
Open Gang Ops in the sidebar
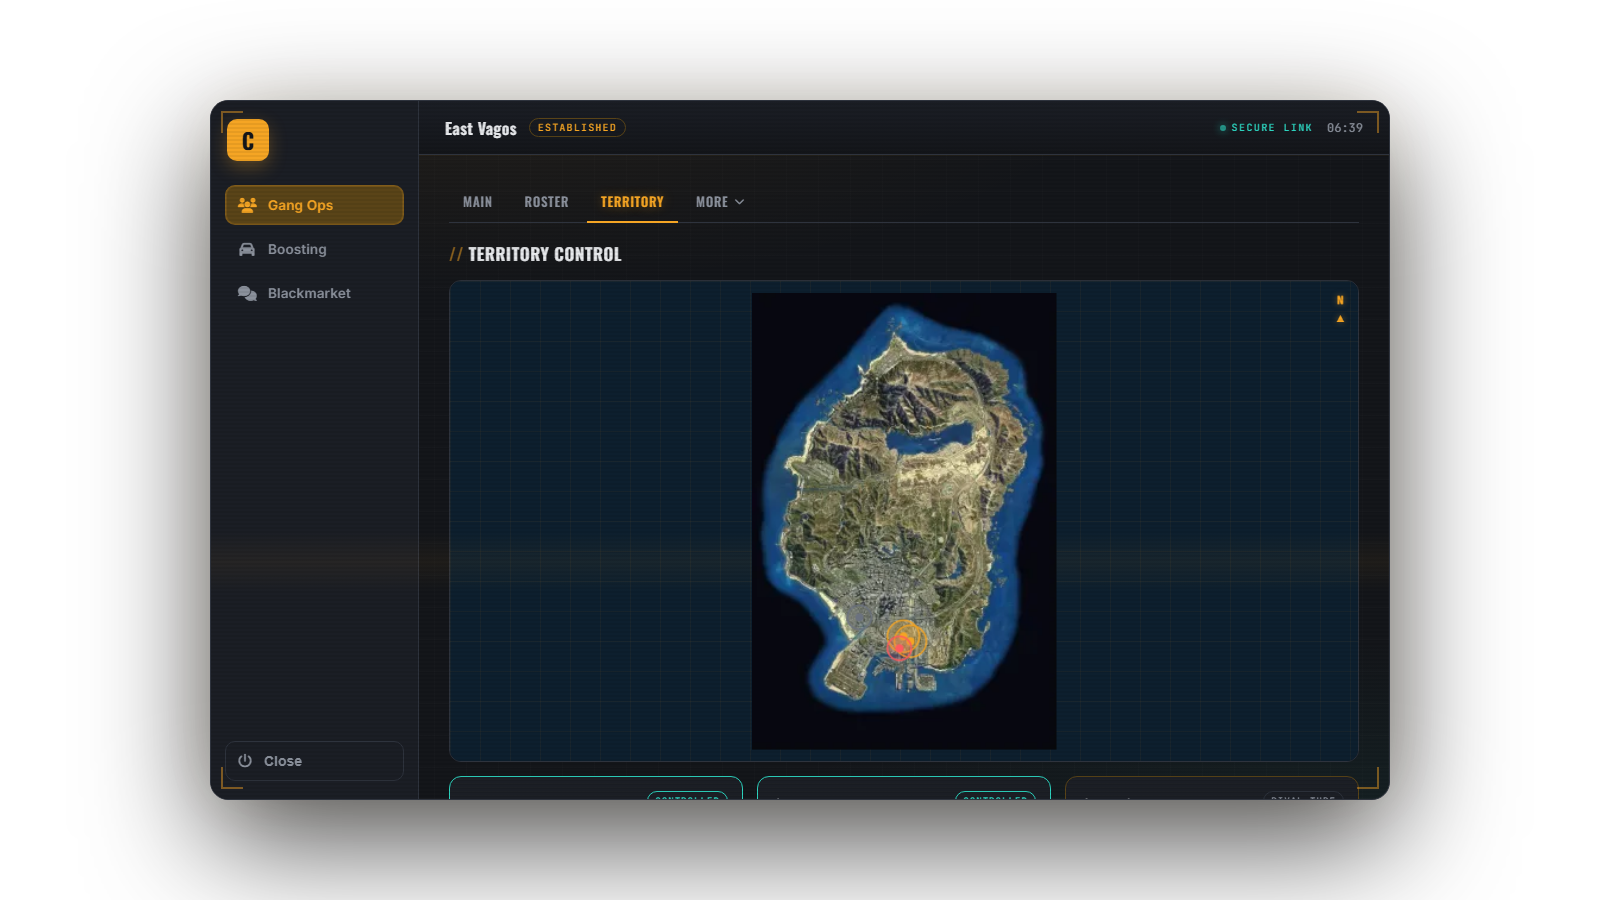[314, 205]
